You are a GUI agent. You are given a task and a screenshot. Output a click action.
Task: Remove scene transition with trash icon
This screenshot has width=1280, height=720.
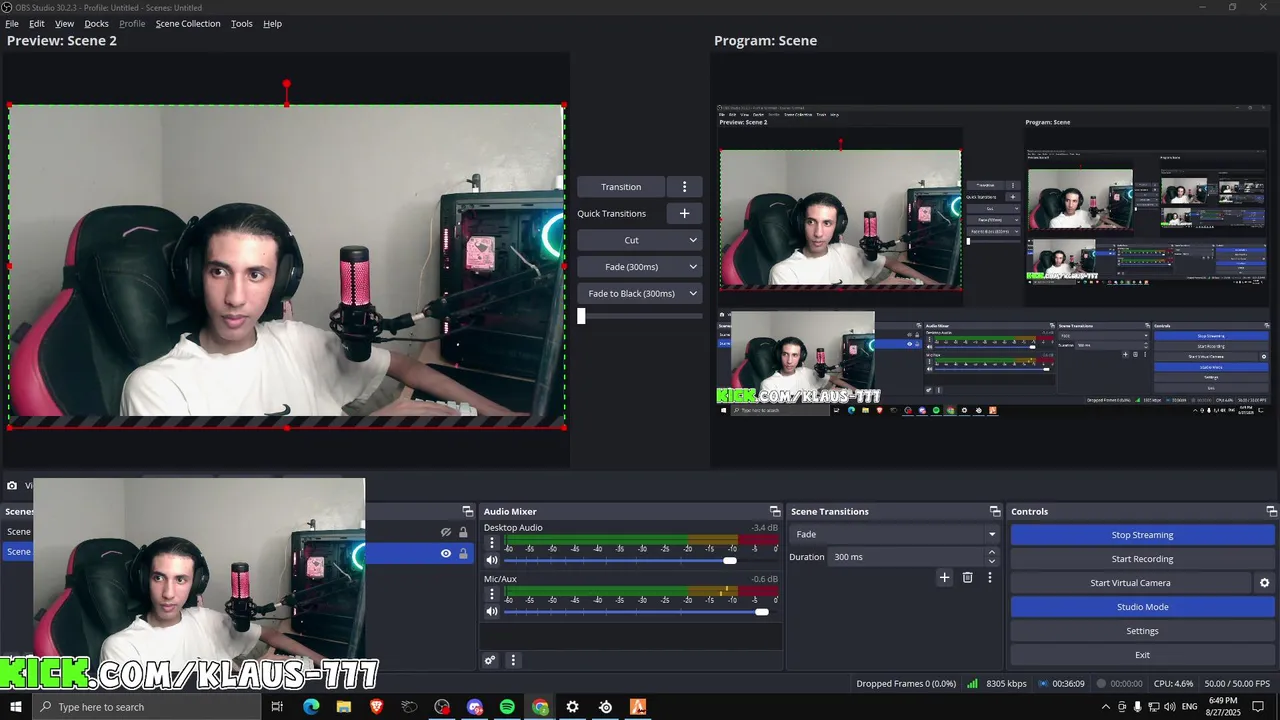tap(967, 577)
